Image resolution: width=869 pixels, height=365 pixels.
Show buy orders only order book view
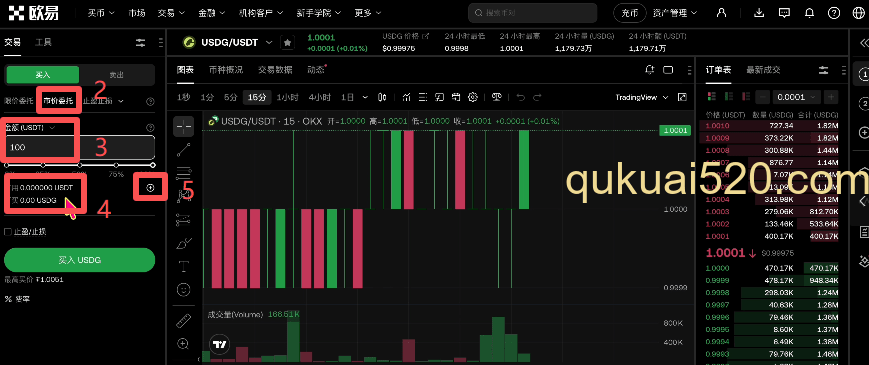pos(730,97)
